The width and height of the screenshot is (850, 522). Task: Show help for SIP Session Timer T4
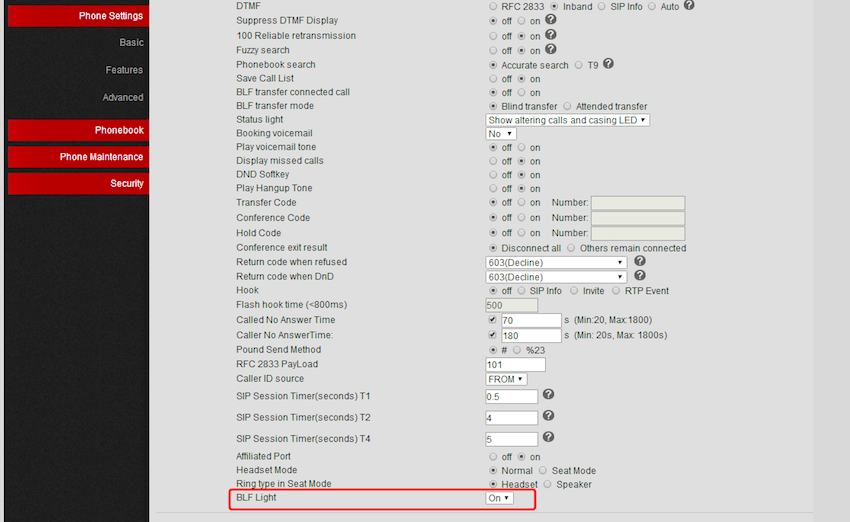pyautogui.click(x=548, y=437)
